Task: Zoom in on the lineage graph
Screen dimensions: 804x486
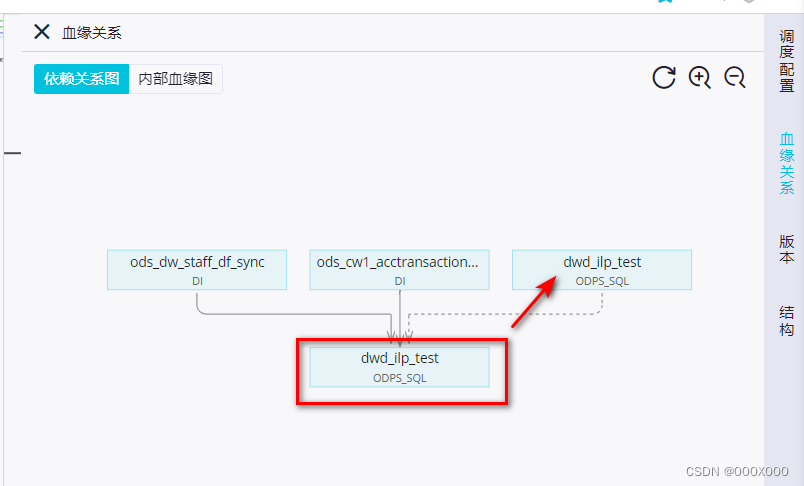Action: click(700, 77)
